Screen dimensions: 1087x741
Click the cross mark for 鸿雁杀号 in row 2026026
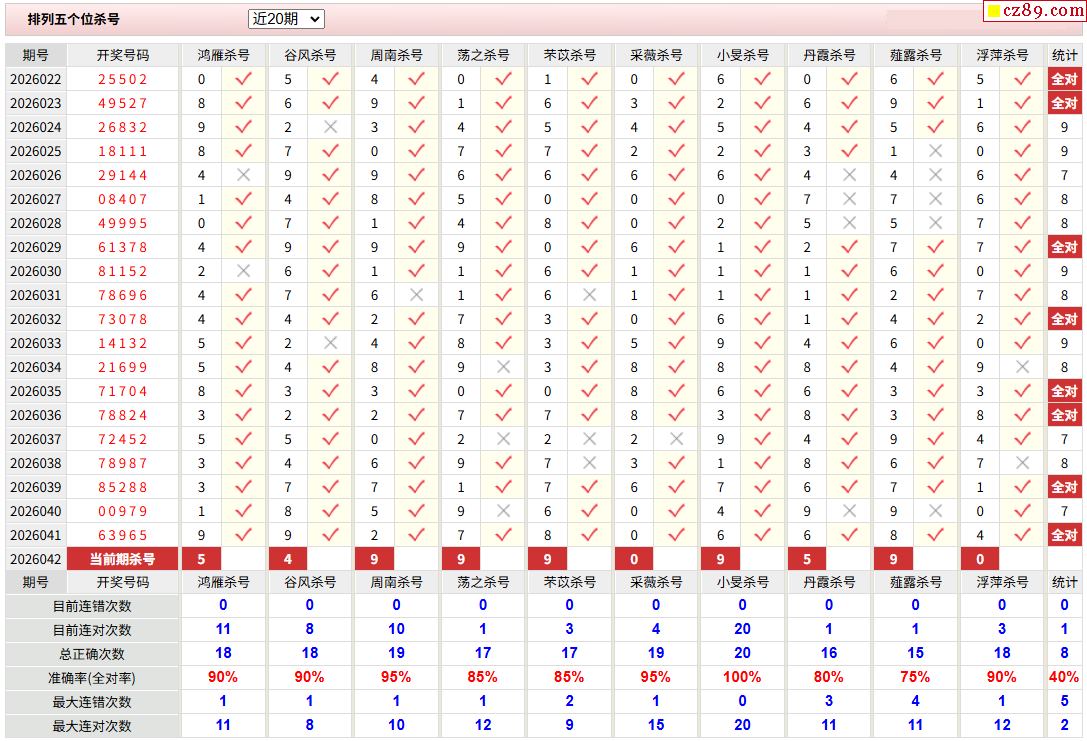(x=243, y=175)
